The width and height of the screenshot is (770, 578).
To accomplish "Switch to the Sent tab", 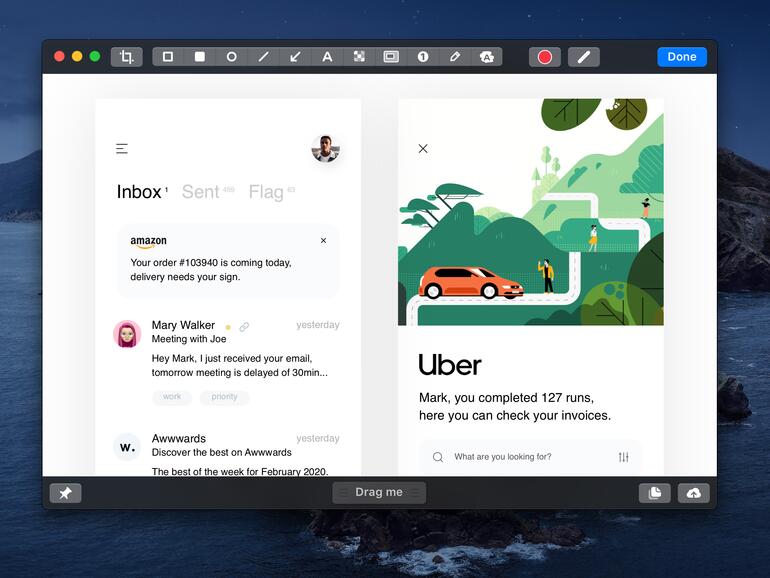I will click(200, 192).
